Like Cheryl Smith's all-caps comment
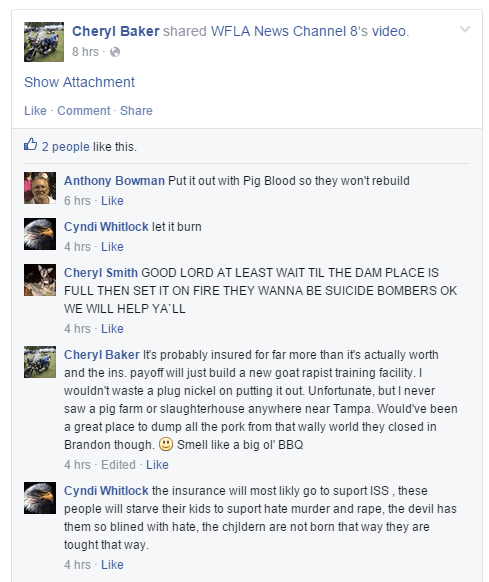489x582 pixels. (112, 329)
